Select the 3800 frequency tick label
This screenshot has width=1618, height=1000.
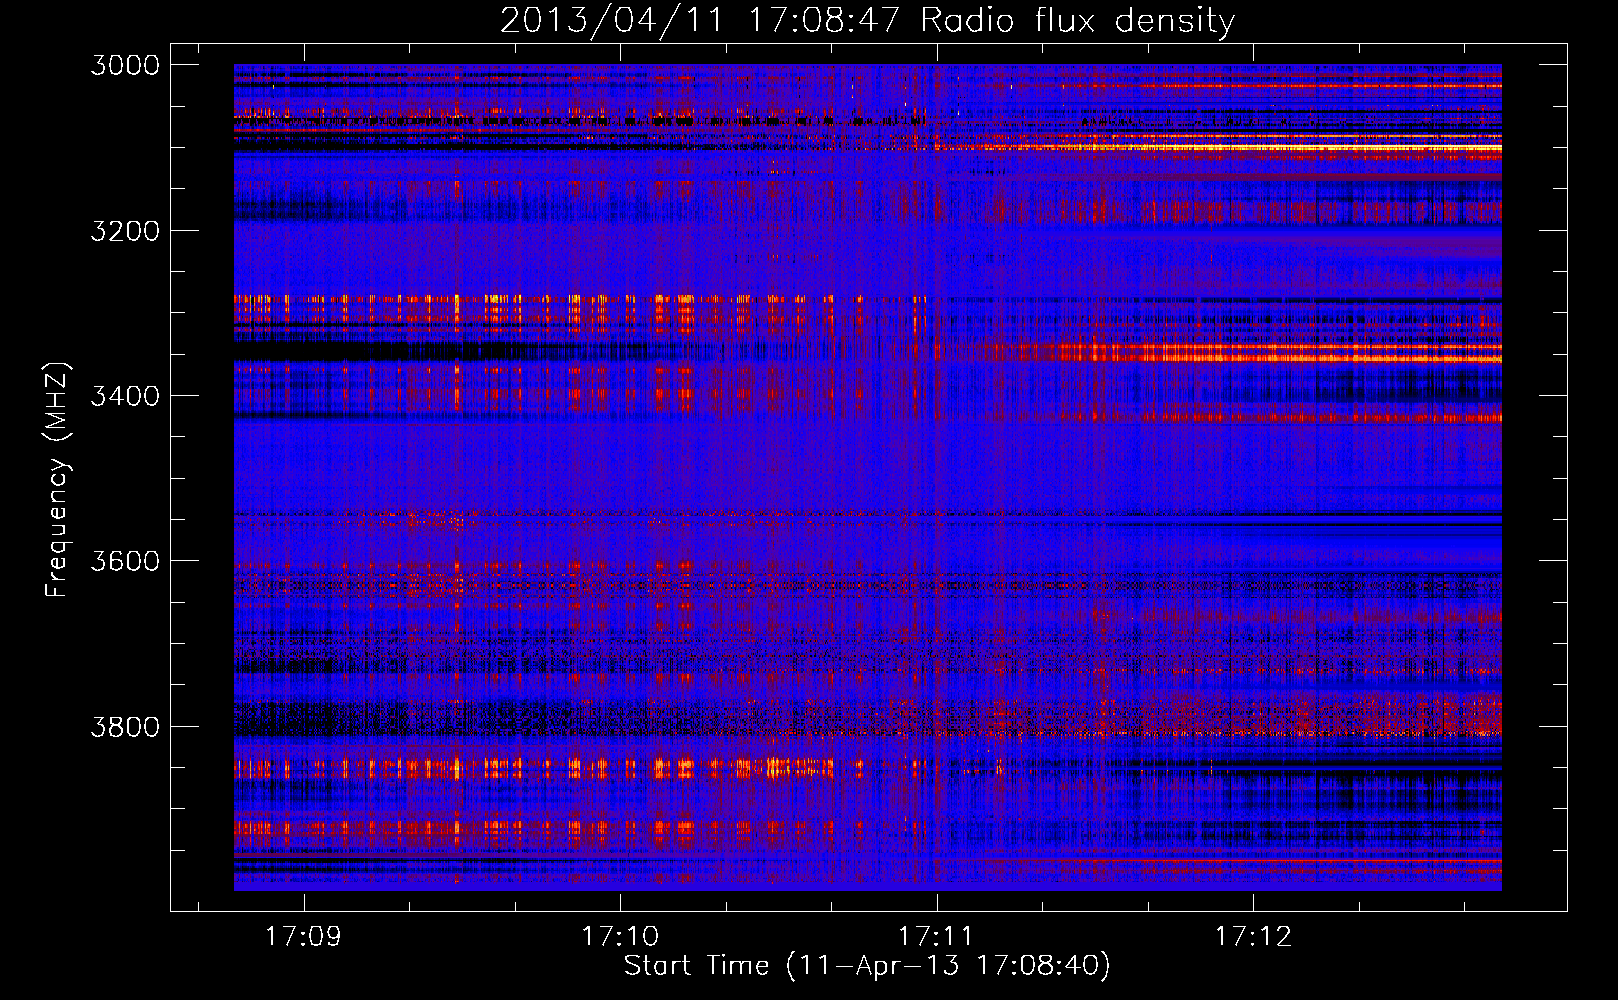[125, 726]
